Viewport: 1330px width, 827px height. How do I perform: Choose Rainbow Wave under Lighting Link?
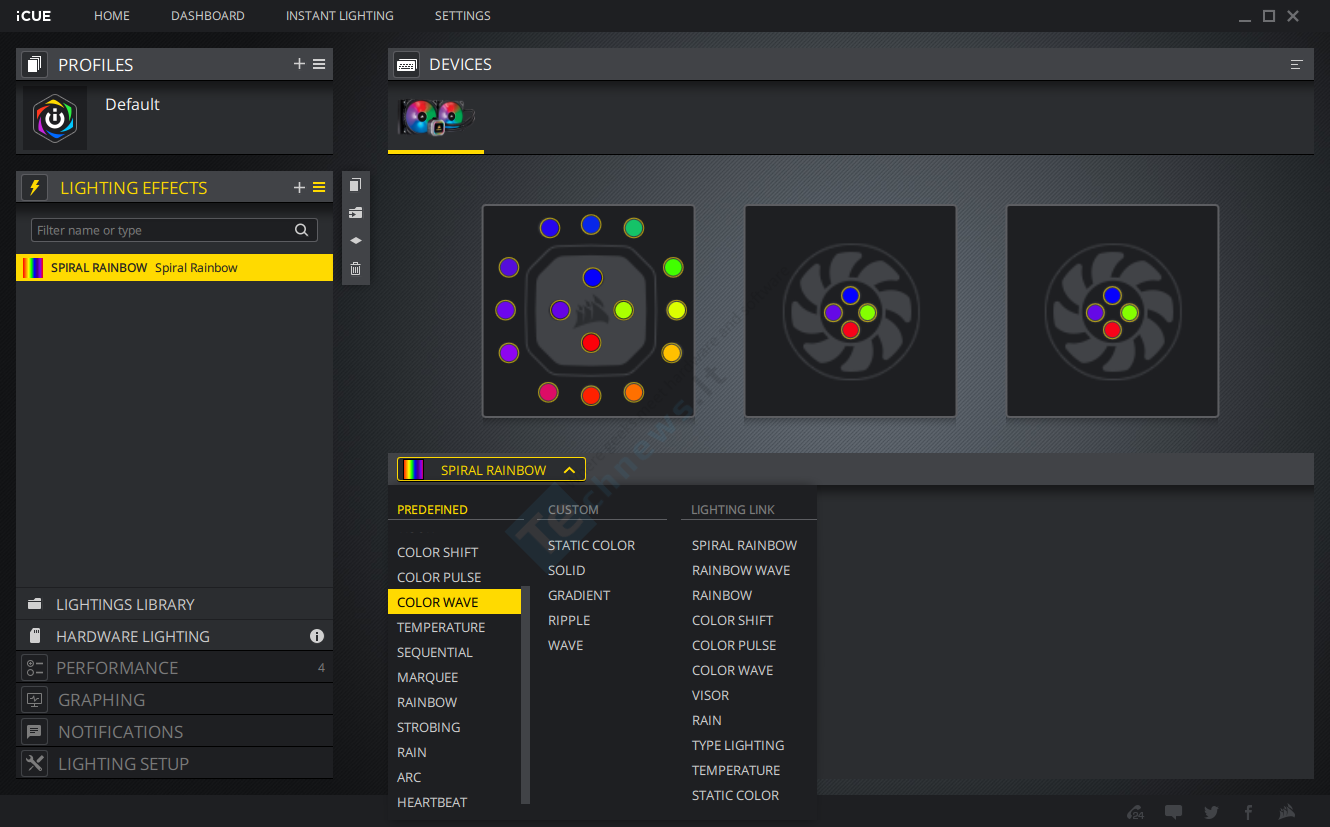(741, 570)
